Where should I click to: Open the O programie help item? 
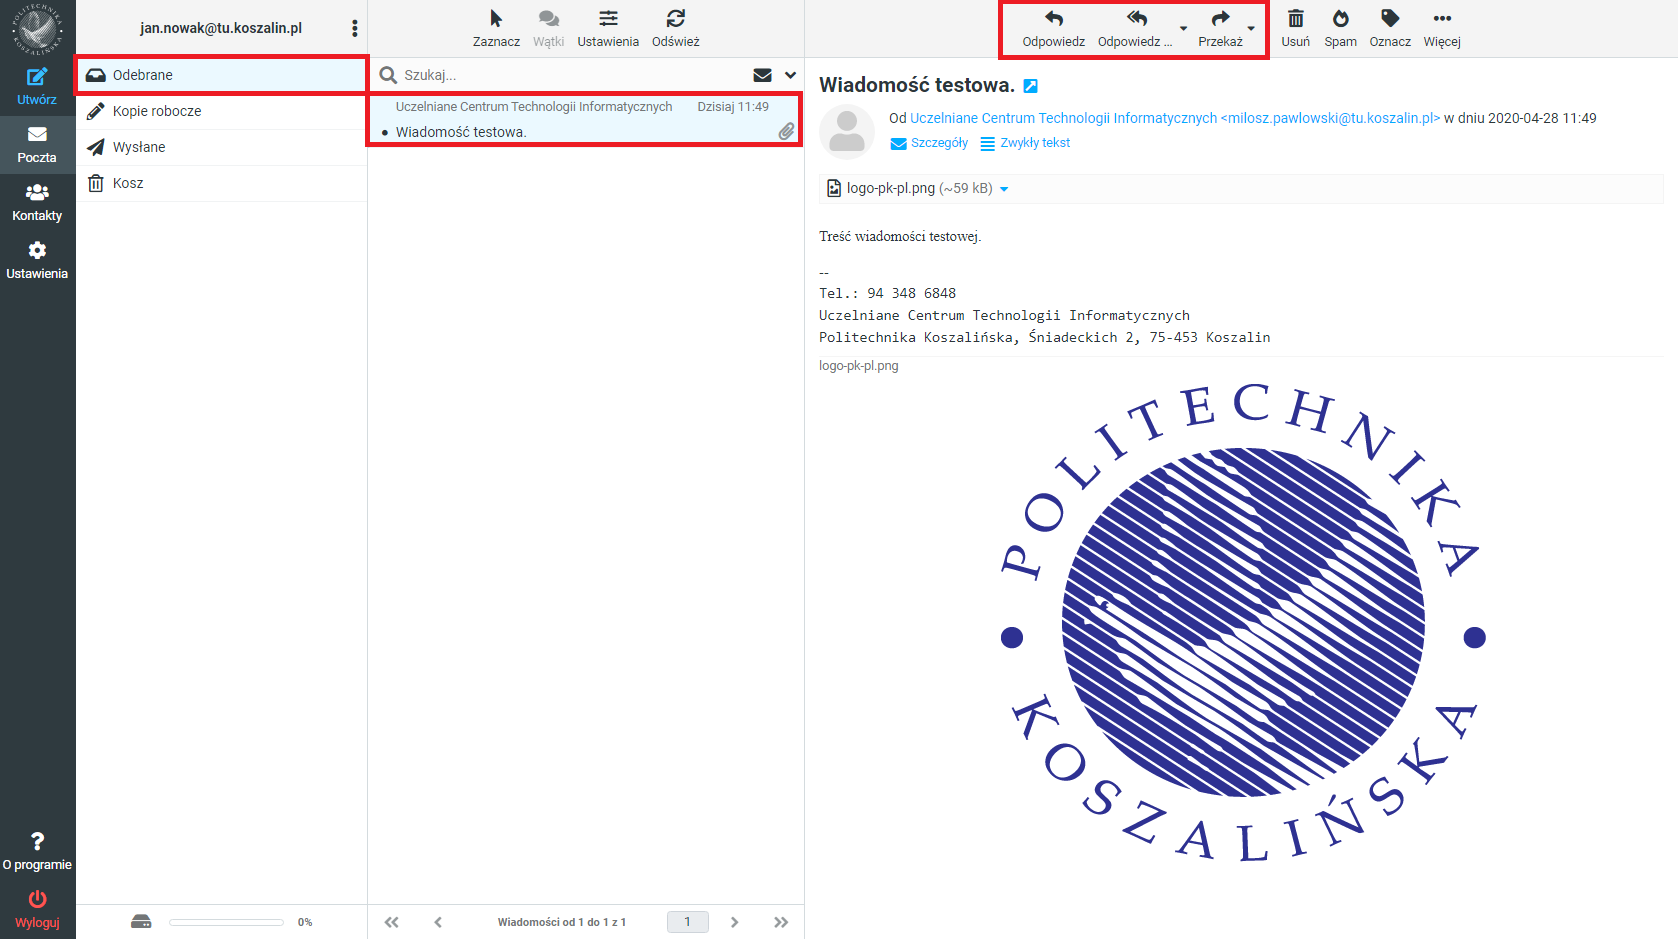coord(37,851)
